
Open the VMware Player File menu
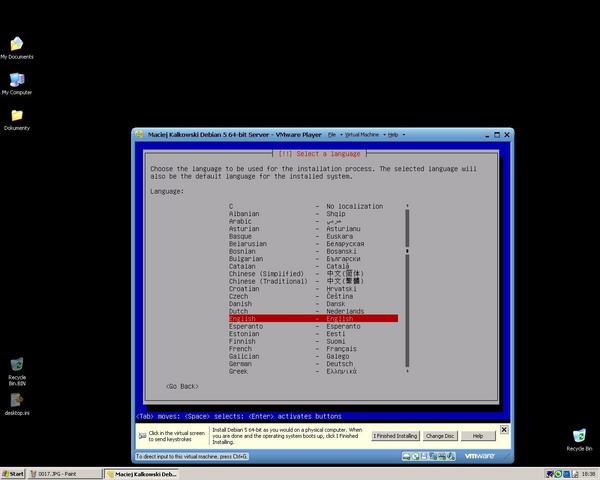(332, 135)
